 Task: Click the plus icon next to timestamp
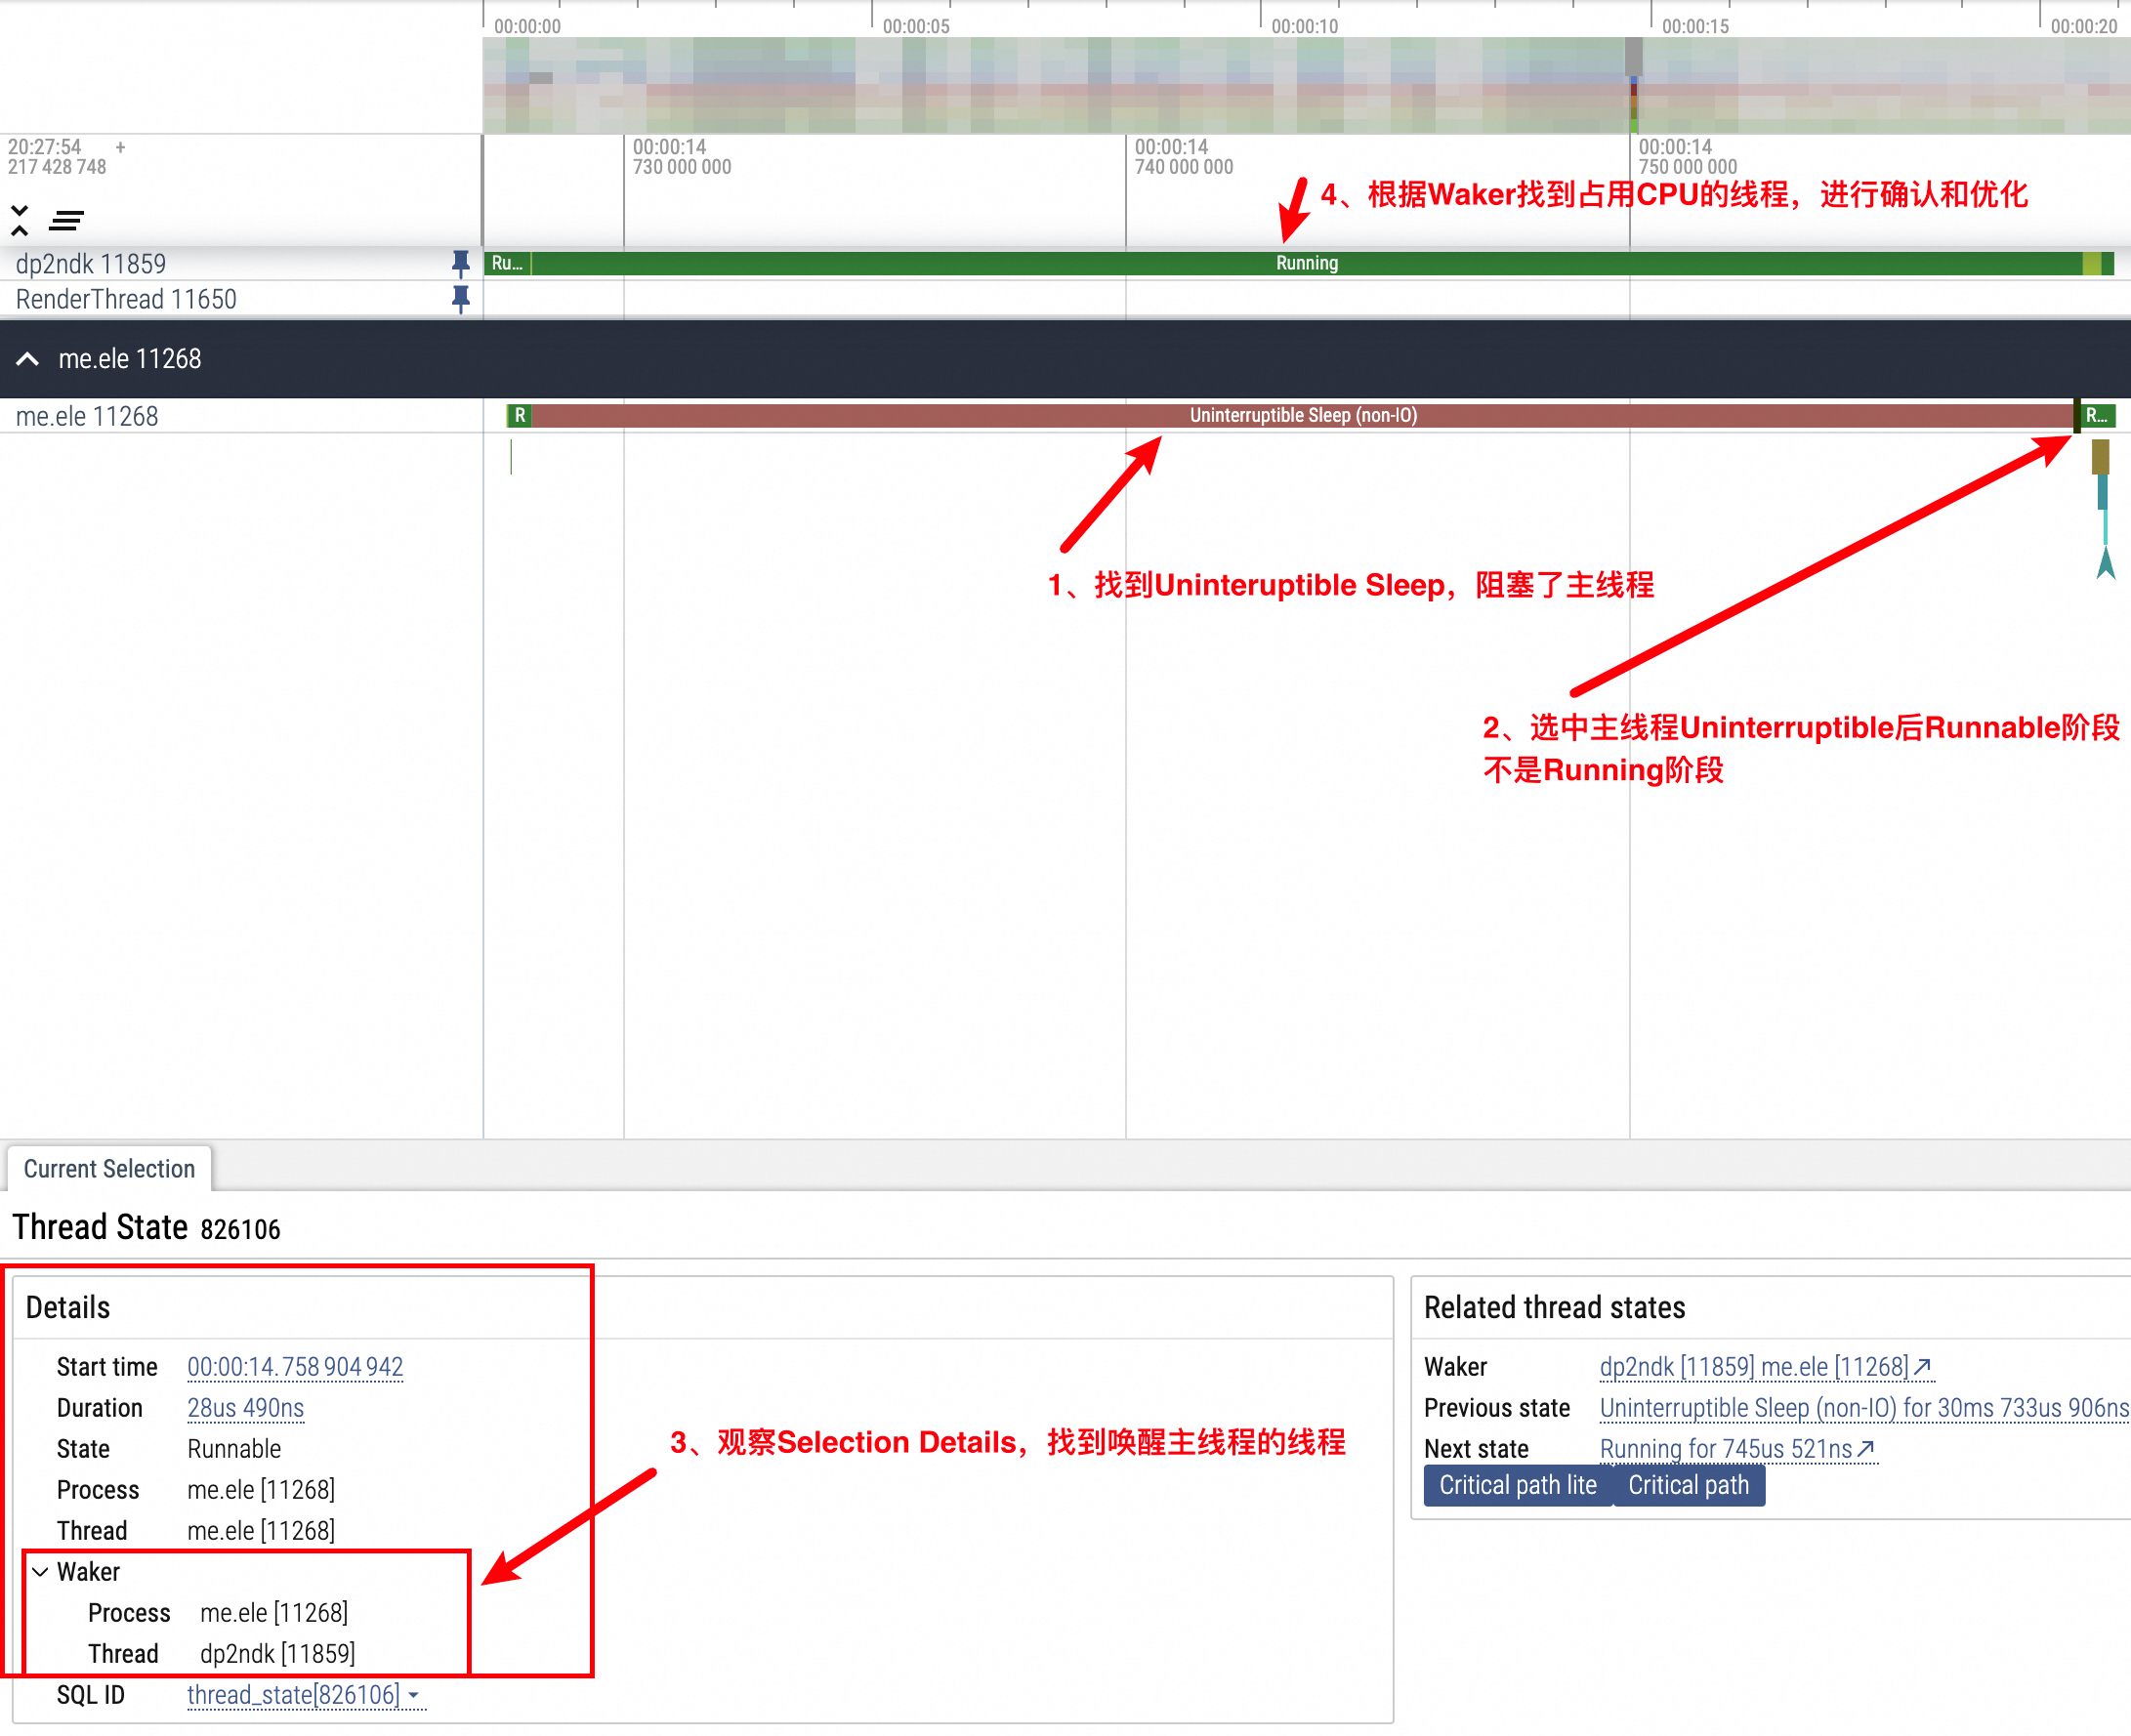click(x=120, y=147)
